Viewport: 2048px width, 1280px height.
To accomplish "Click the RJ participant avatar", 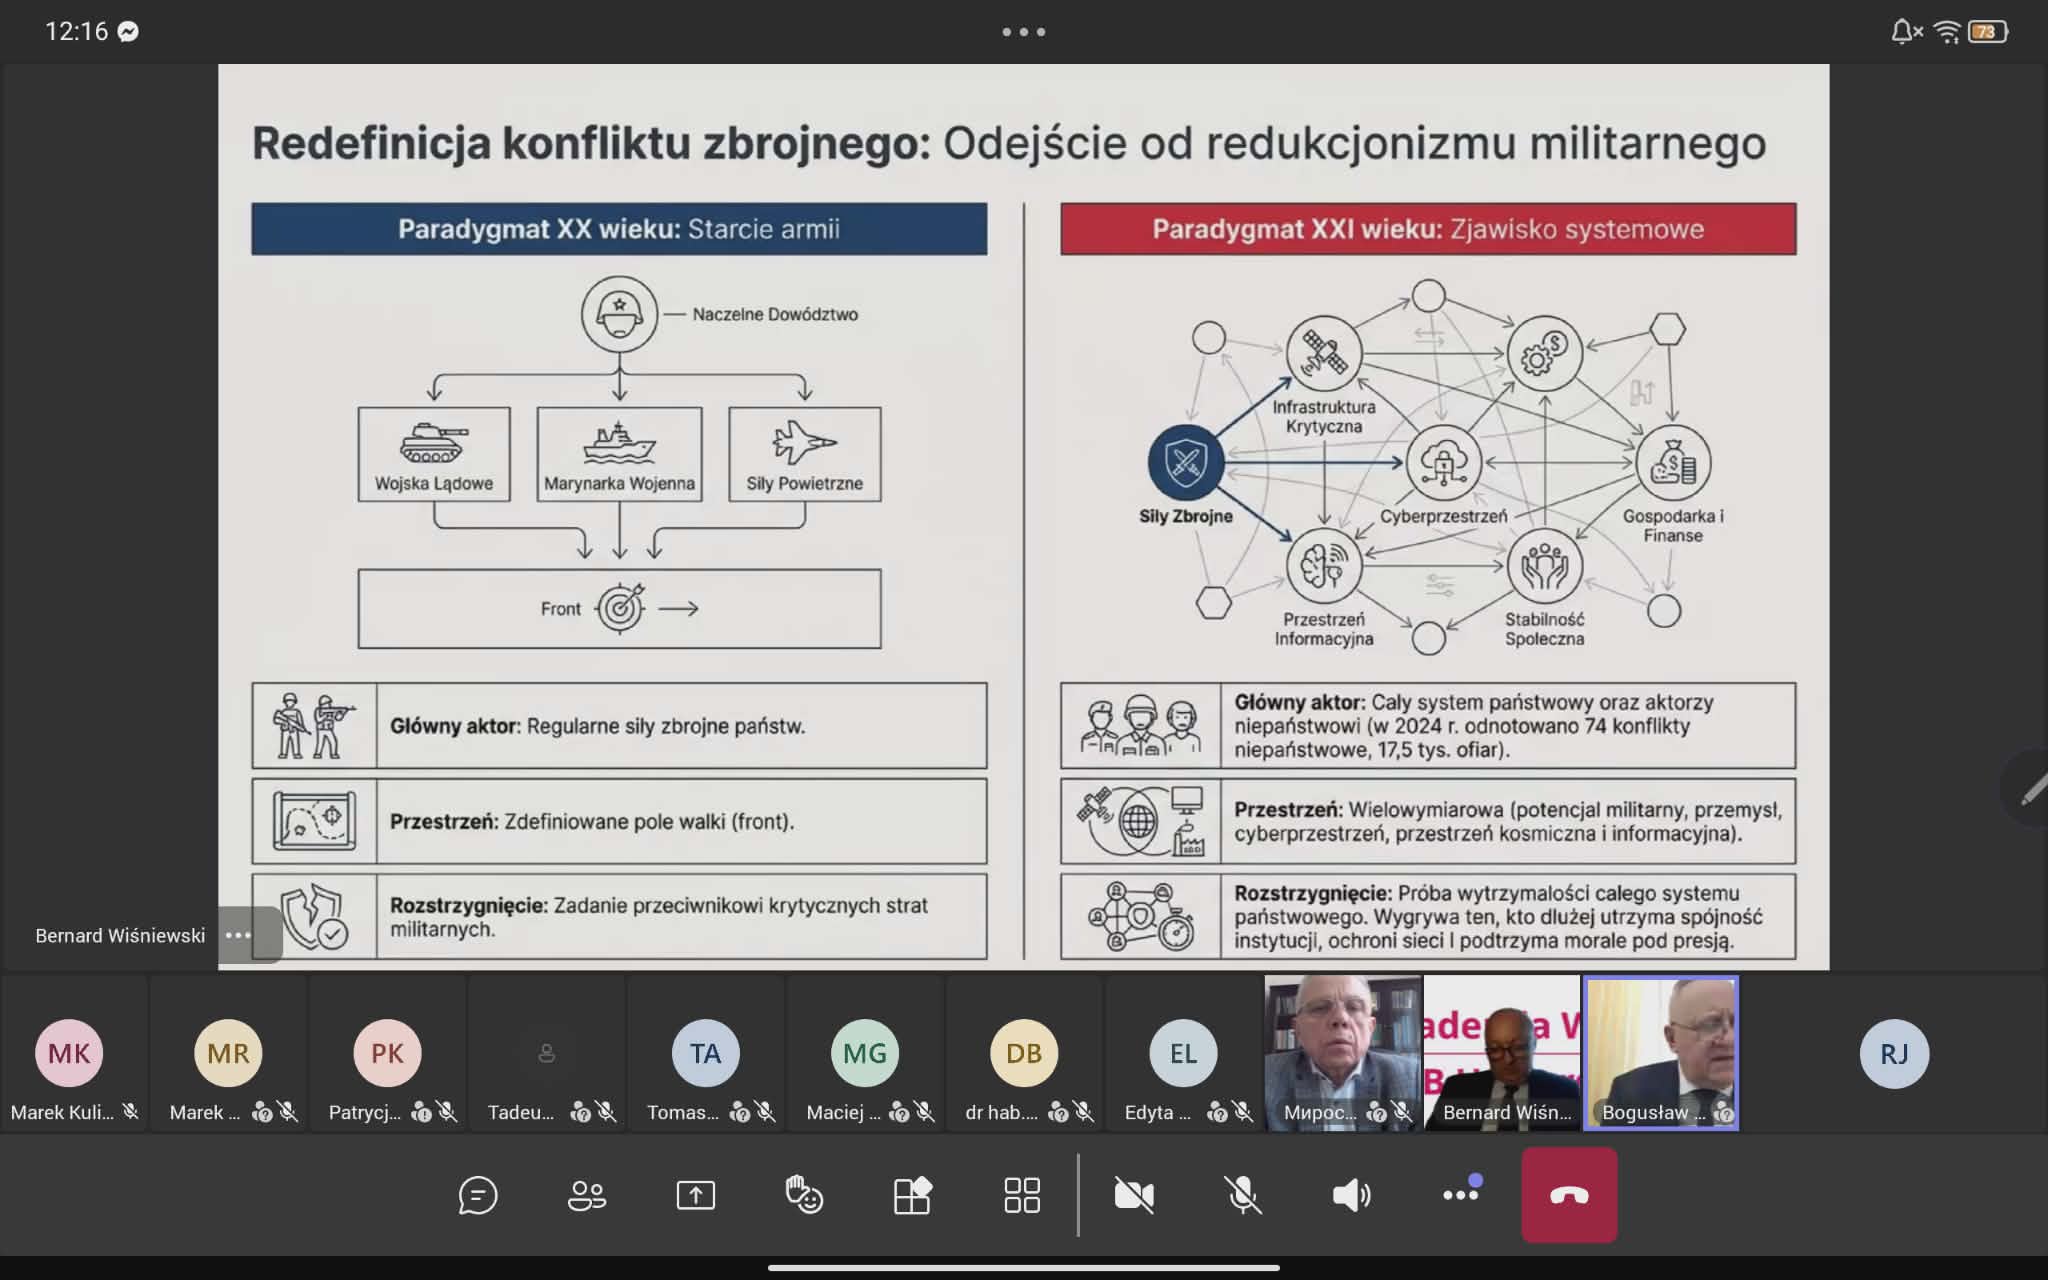I will (1894, 1054).
